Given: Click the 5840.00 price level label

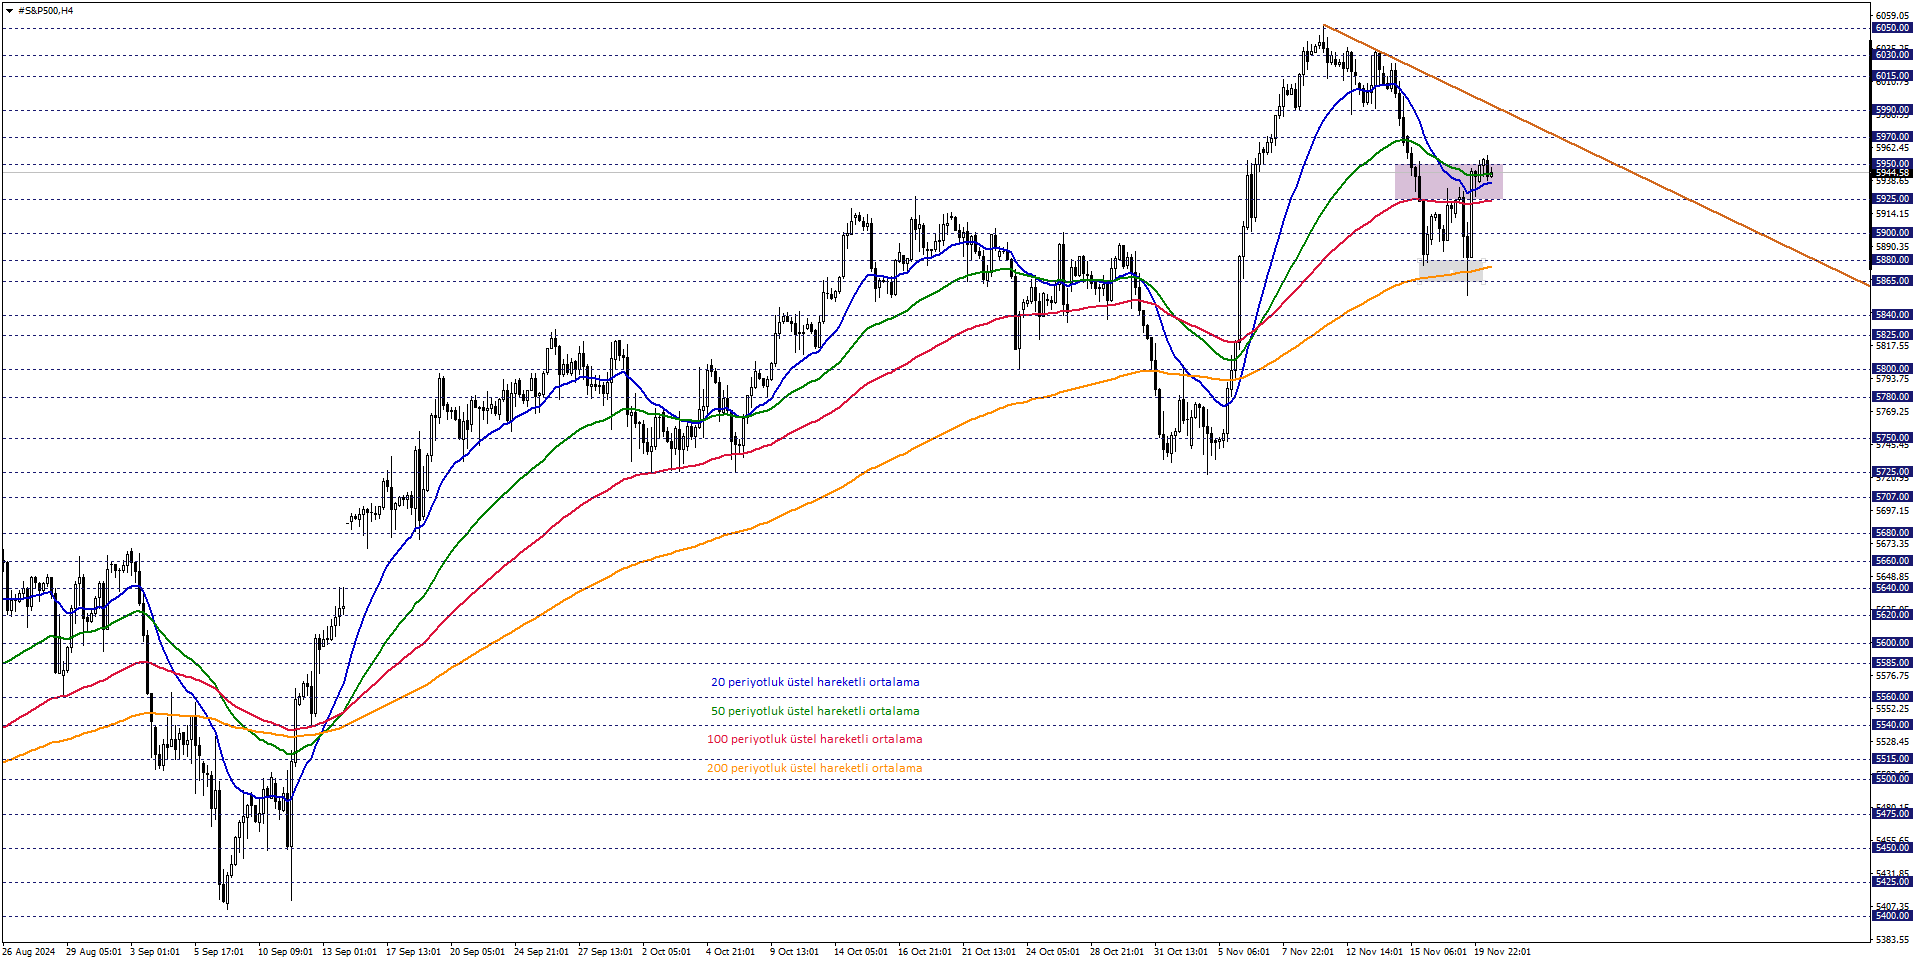Looking at the screenshot, I should pyautogui.click(x=1892, y=315).
